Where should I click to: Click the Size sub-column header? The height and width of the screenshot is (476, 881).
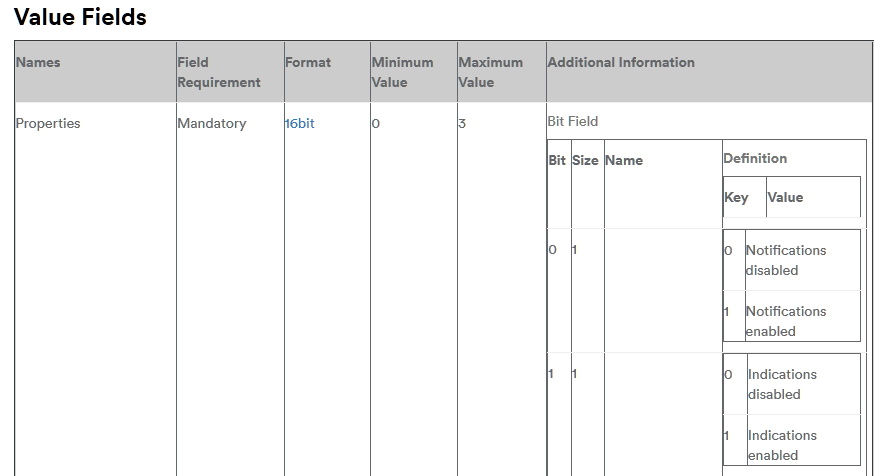click(x=585, y=160)
